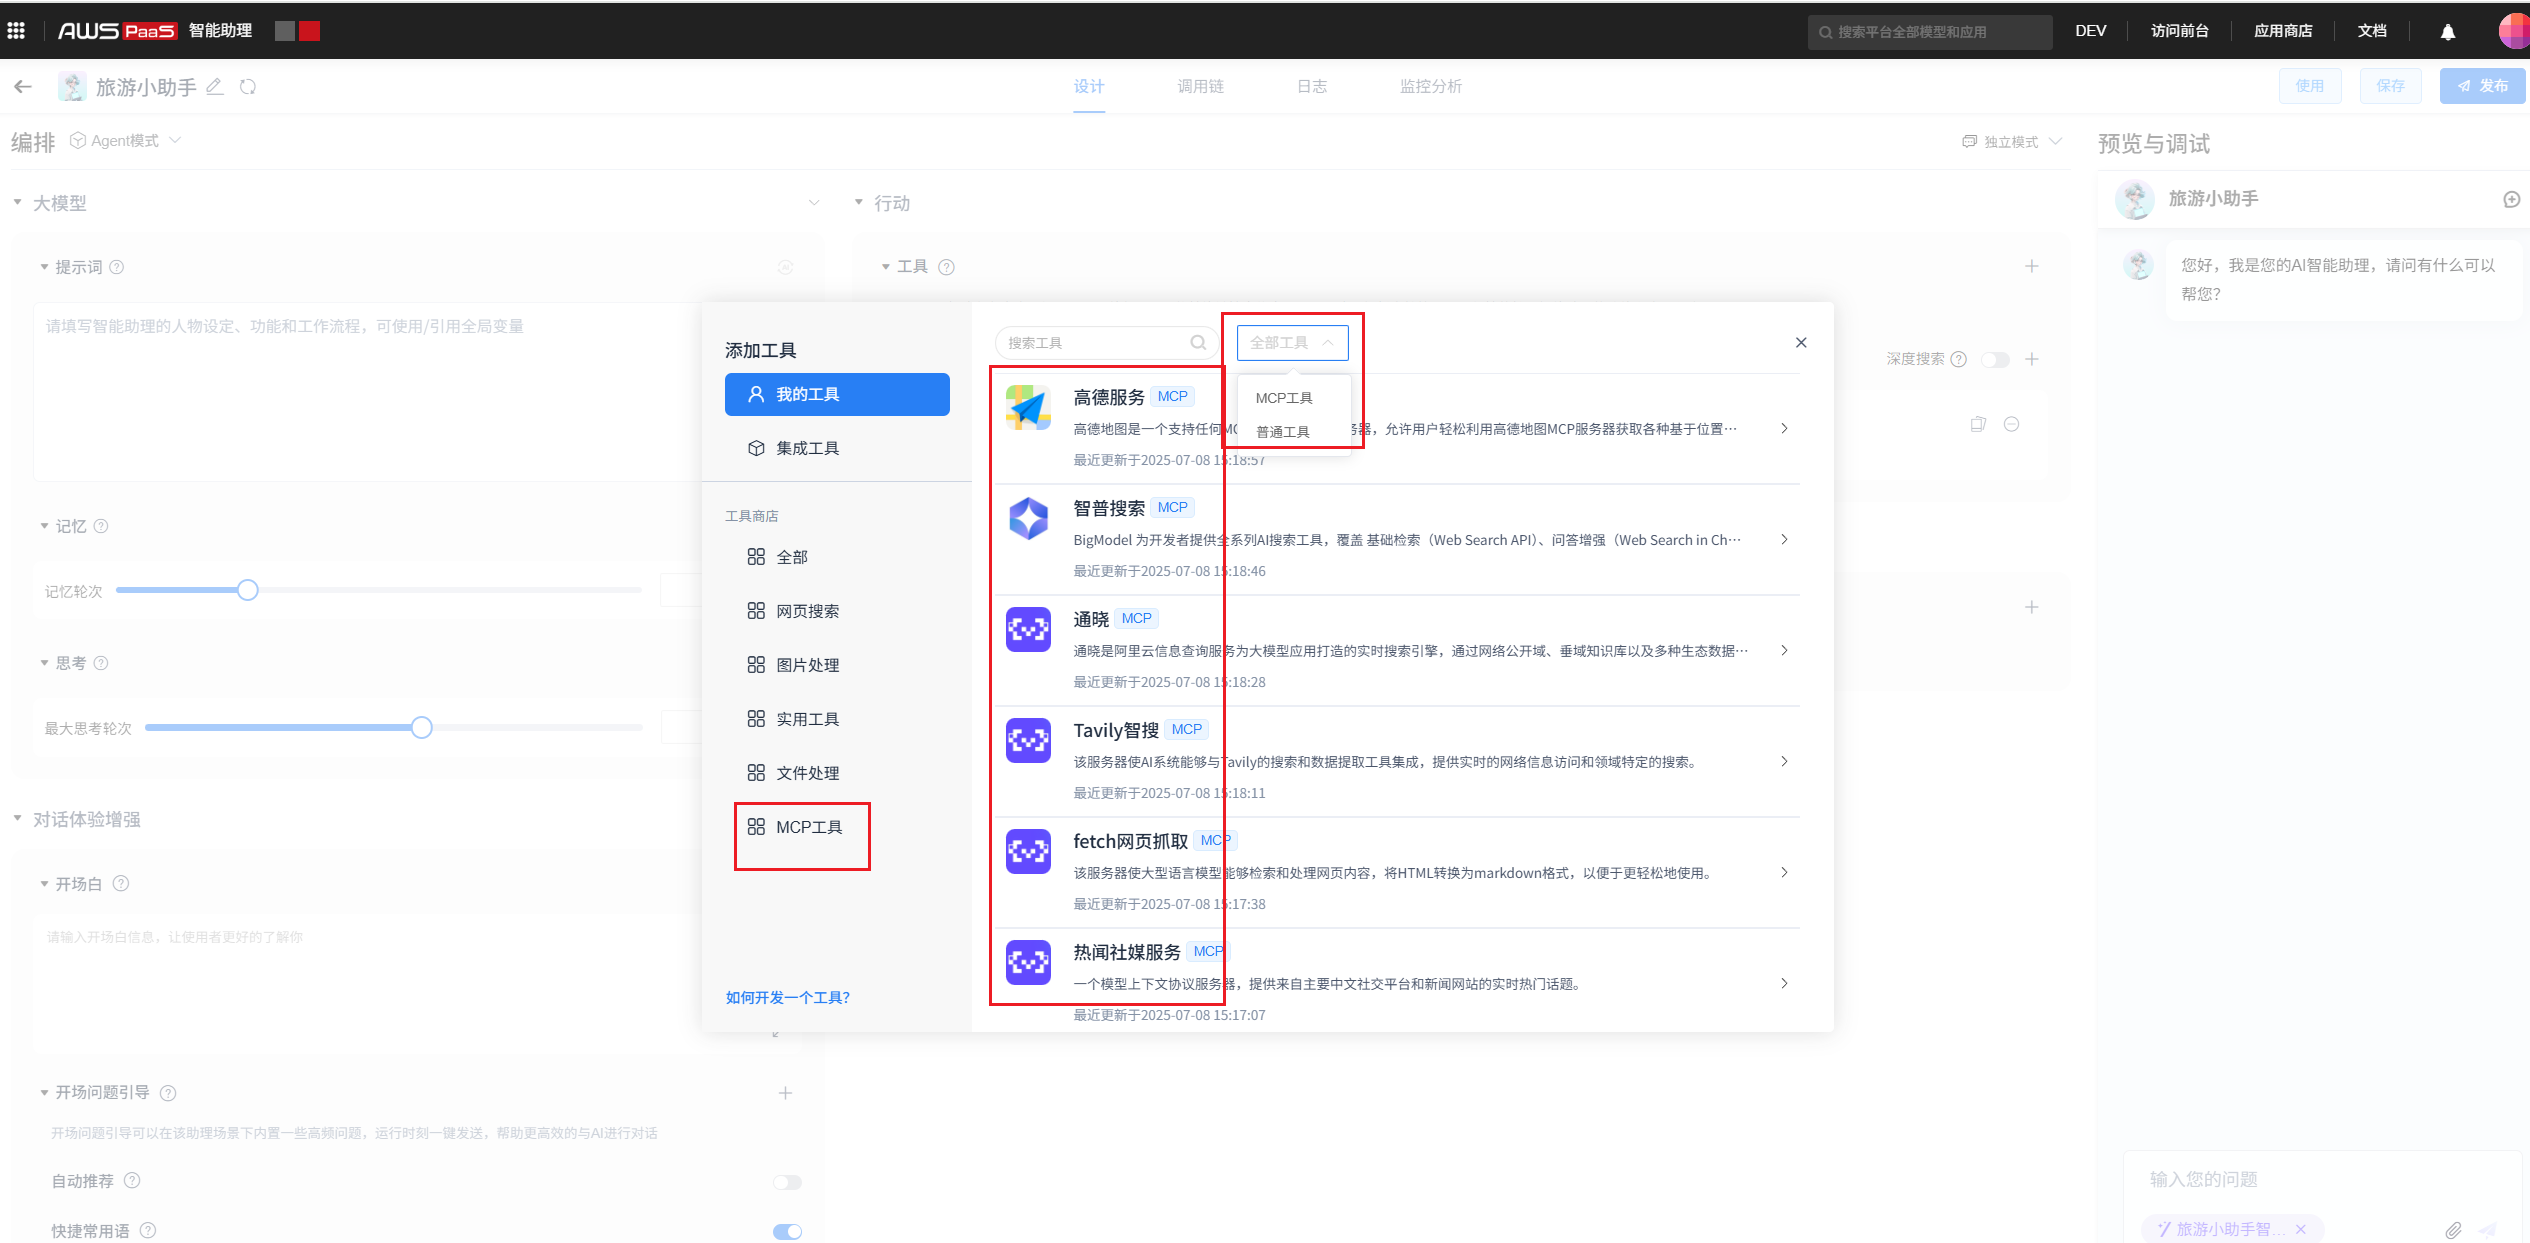The image size is (2530, 1243).
Task: Click the 使用 button
Action: (2310, 86)
